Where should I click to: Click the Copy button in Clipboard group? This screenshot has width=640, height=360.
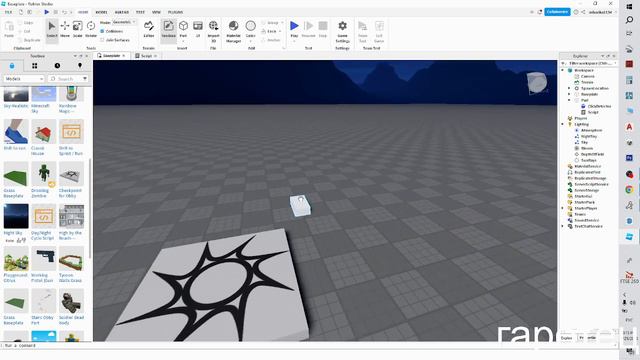26,23
